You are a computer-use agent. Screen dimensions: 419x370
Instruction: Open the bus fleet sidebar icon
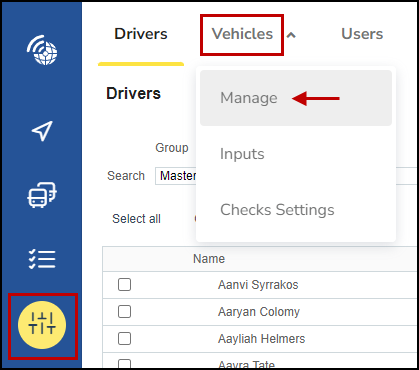42,195
